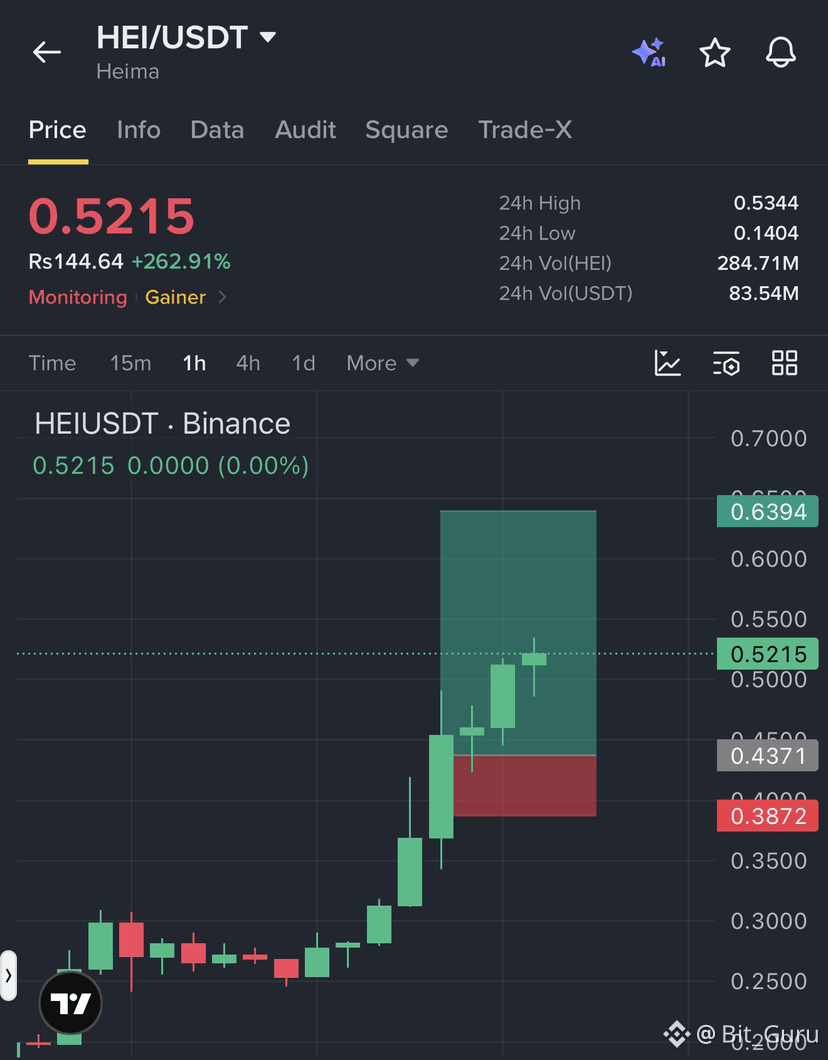Image resolution: width=828 pixels, height=1060 pixels.
Task: Open the AI sparkle assistant icon
Action: [x=648, y=52]
